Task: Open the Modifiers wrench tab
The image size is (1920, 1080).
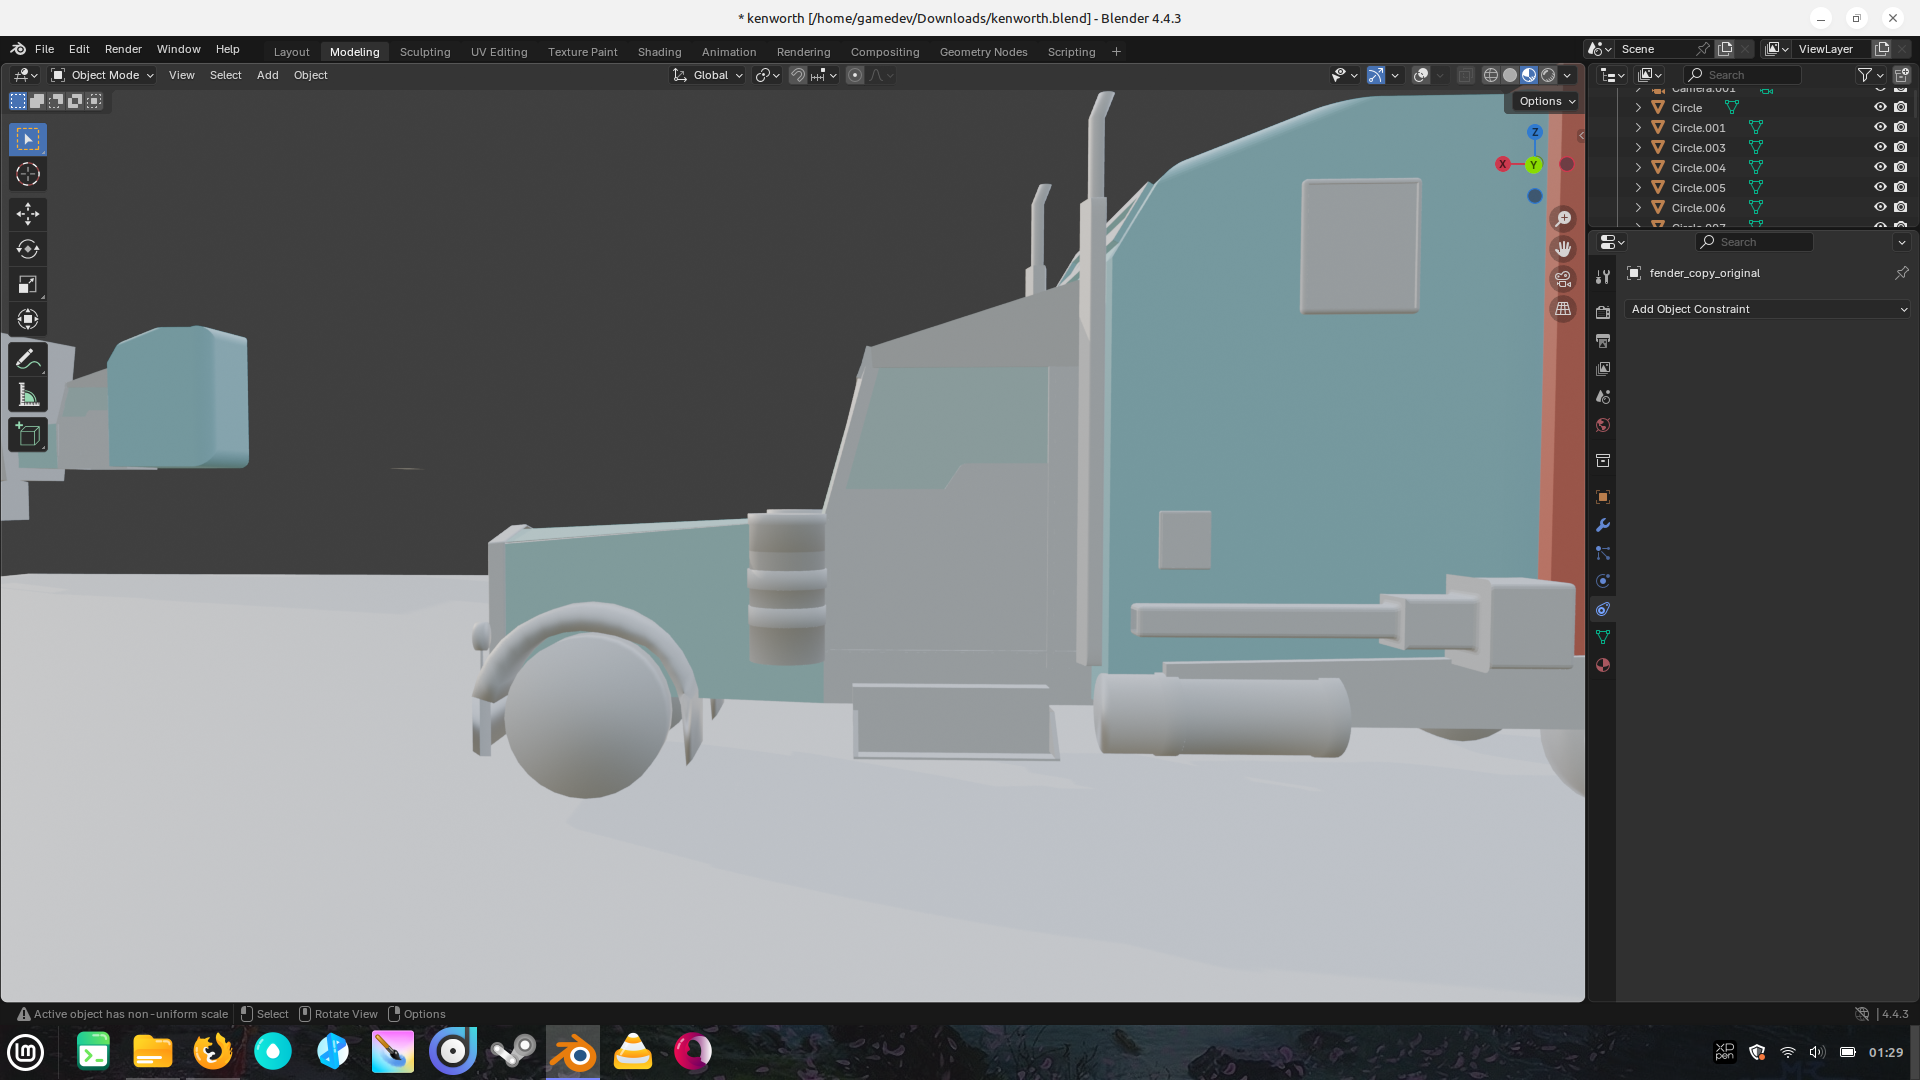Action: click(1603, 525)
